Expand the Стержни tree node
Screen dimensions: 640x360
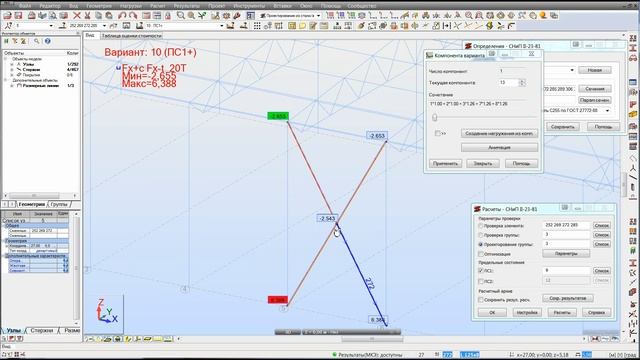click(12, 70)
